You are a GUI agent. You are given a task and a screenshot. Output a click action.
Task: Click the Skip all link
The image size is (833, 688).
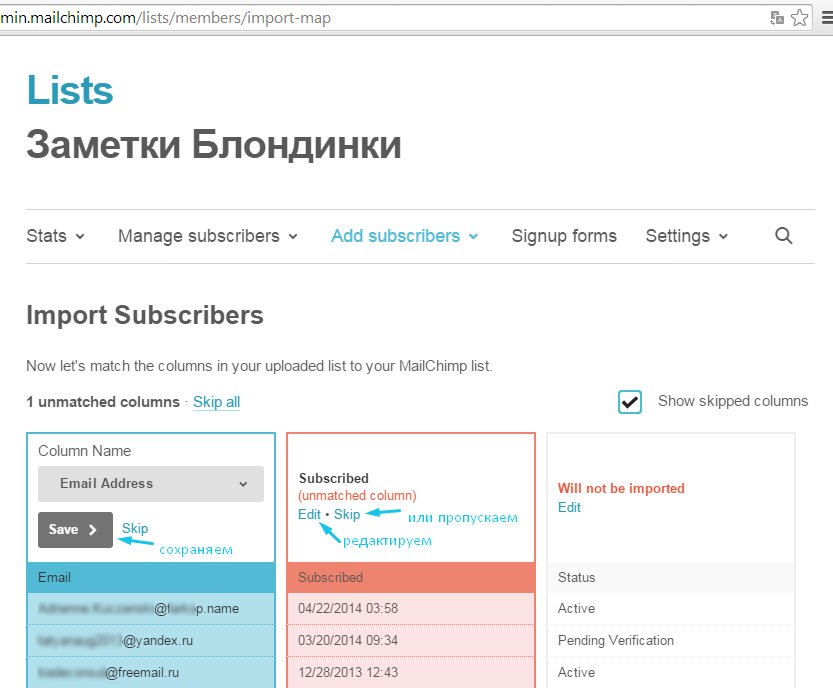(216, 402)
